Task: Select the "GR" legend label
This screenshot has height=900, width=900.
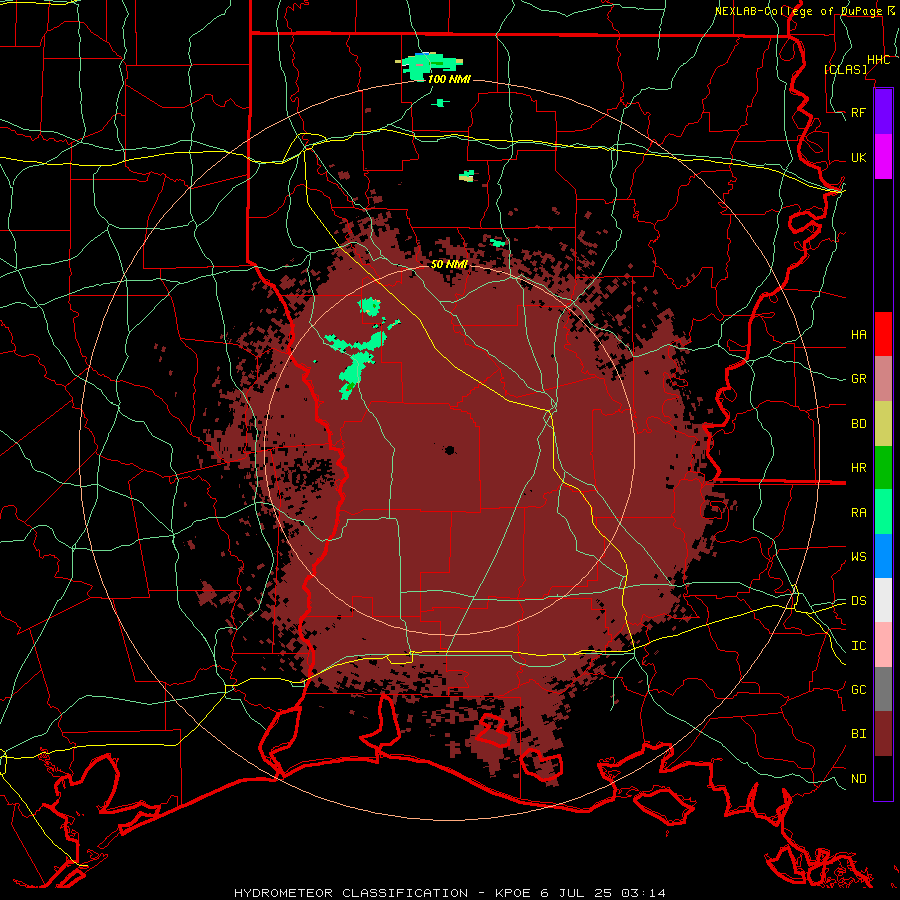Action: pos(858,379)
